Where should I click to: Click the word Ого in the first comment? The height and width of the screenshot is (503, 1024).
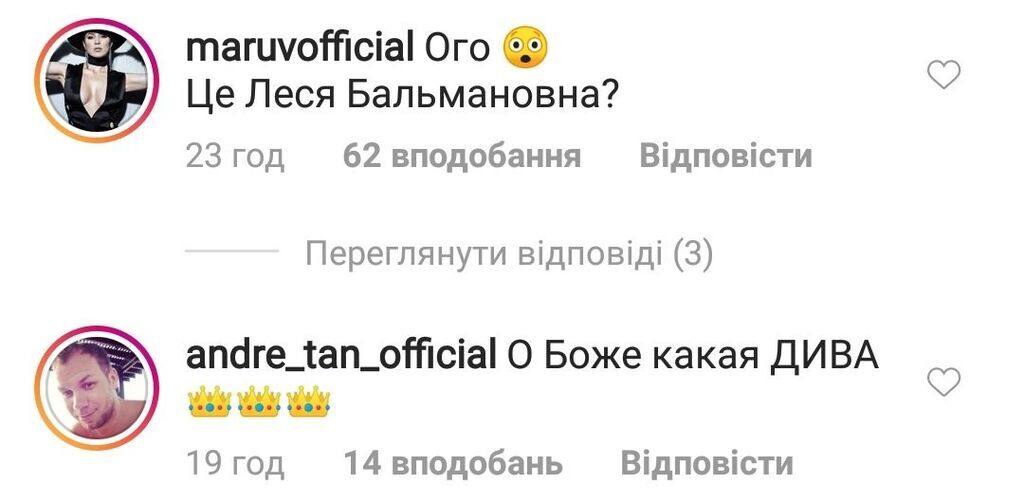457,48
